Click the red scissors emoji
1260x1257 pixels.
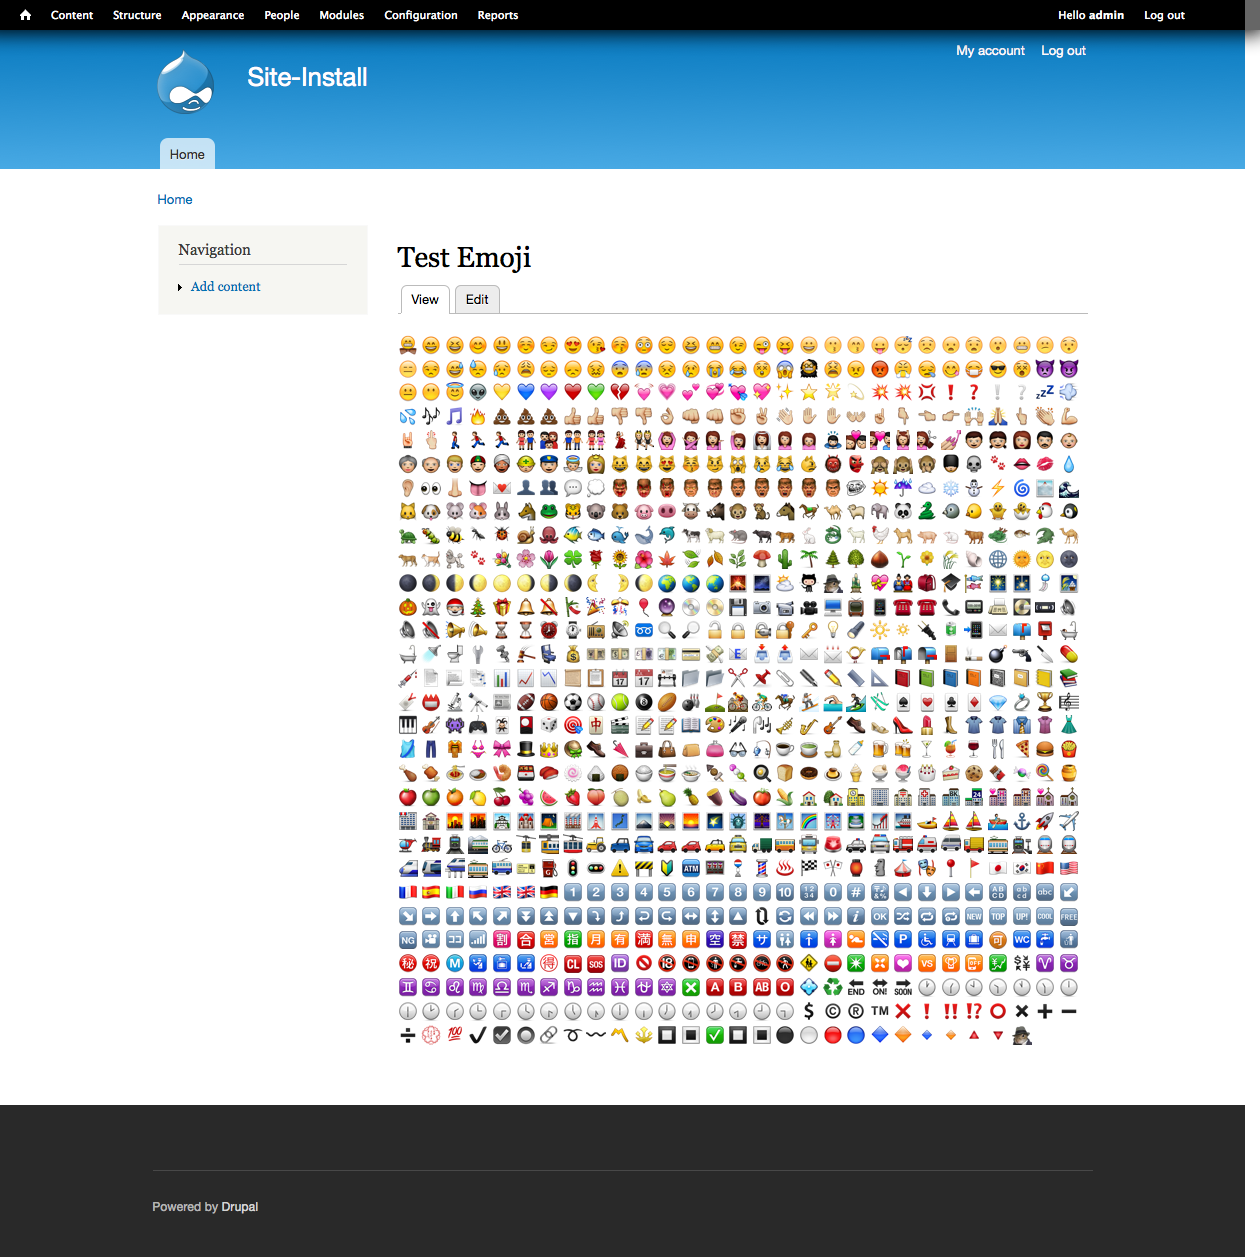(738, 678)
